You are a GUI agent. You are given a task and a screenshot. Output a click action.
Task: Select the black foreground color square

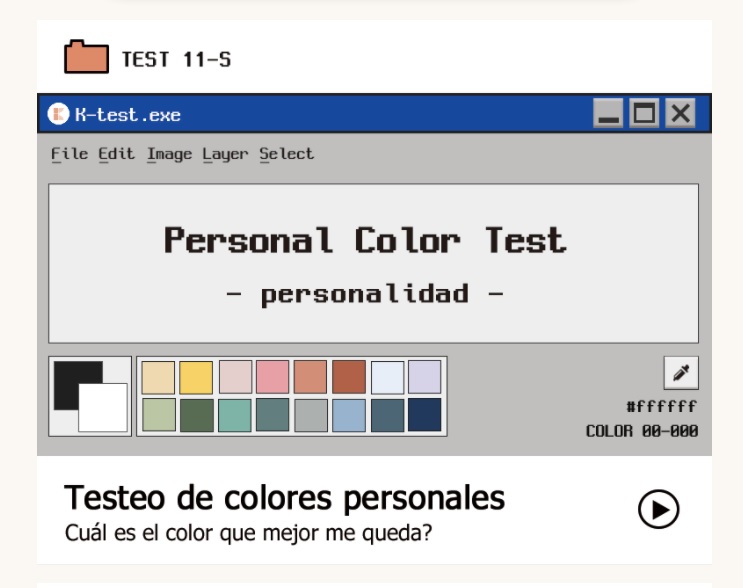(x=78, y=385)
